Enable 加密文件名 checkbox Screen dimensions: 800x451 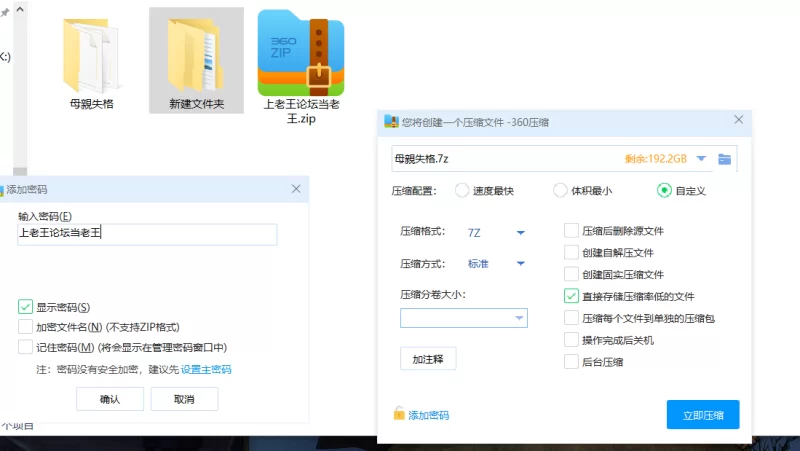tap(26, 327)
